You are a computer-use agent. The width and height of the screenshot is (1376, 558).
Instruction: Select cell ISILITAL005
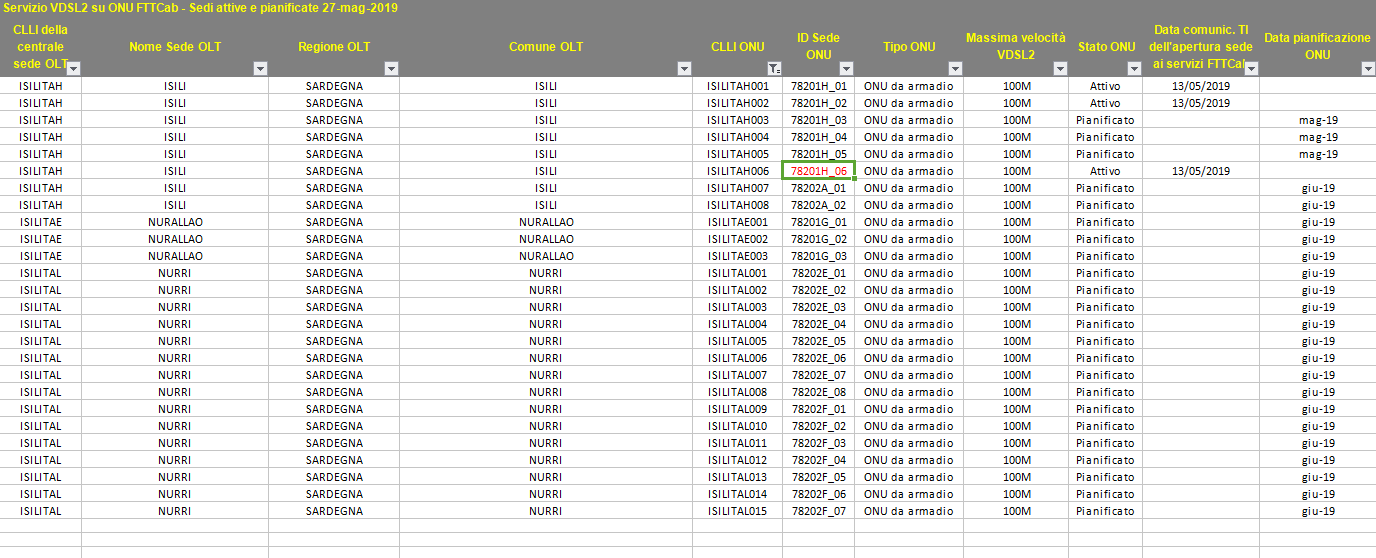(x=738, y=341)
